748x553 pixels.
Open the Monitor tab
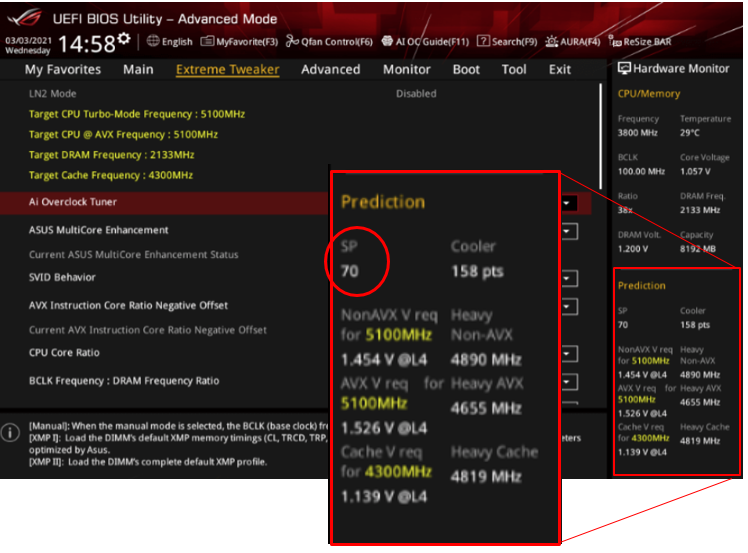(407, 70)
